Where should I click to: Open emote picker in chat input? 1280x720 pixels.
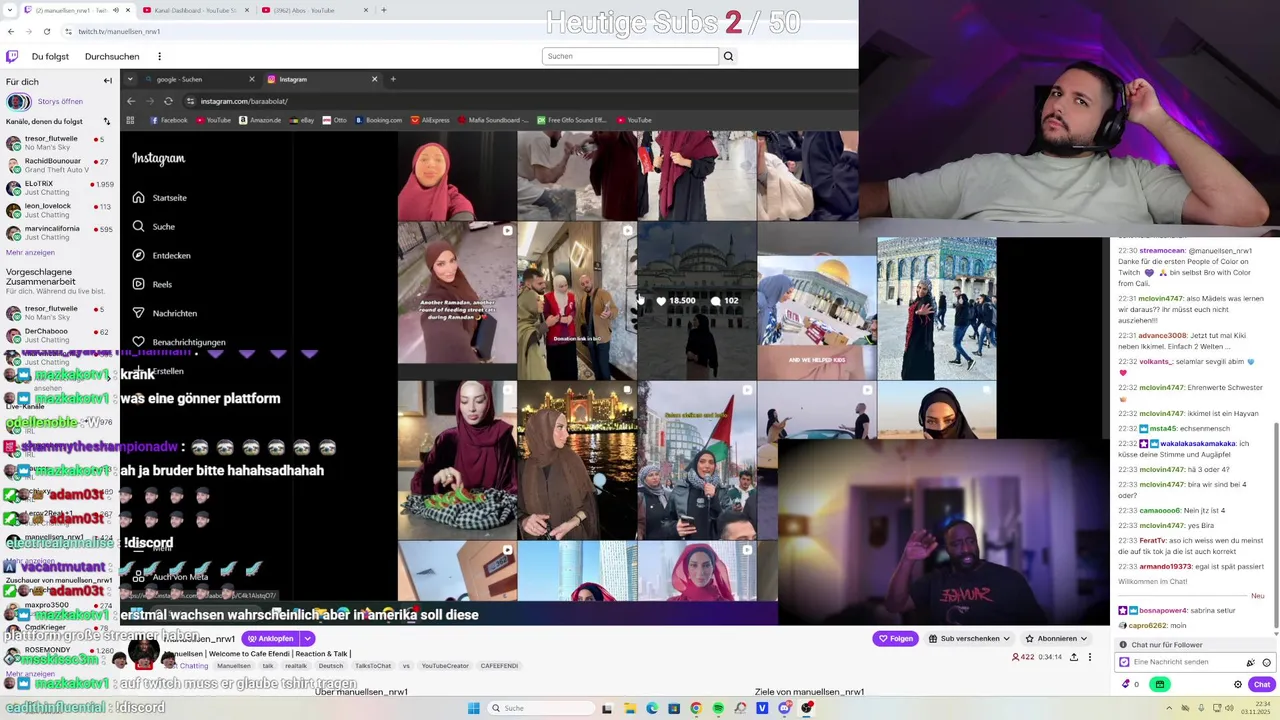click(1266, 662)
